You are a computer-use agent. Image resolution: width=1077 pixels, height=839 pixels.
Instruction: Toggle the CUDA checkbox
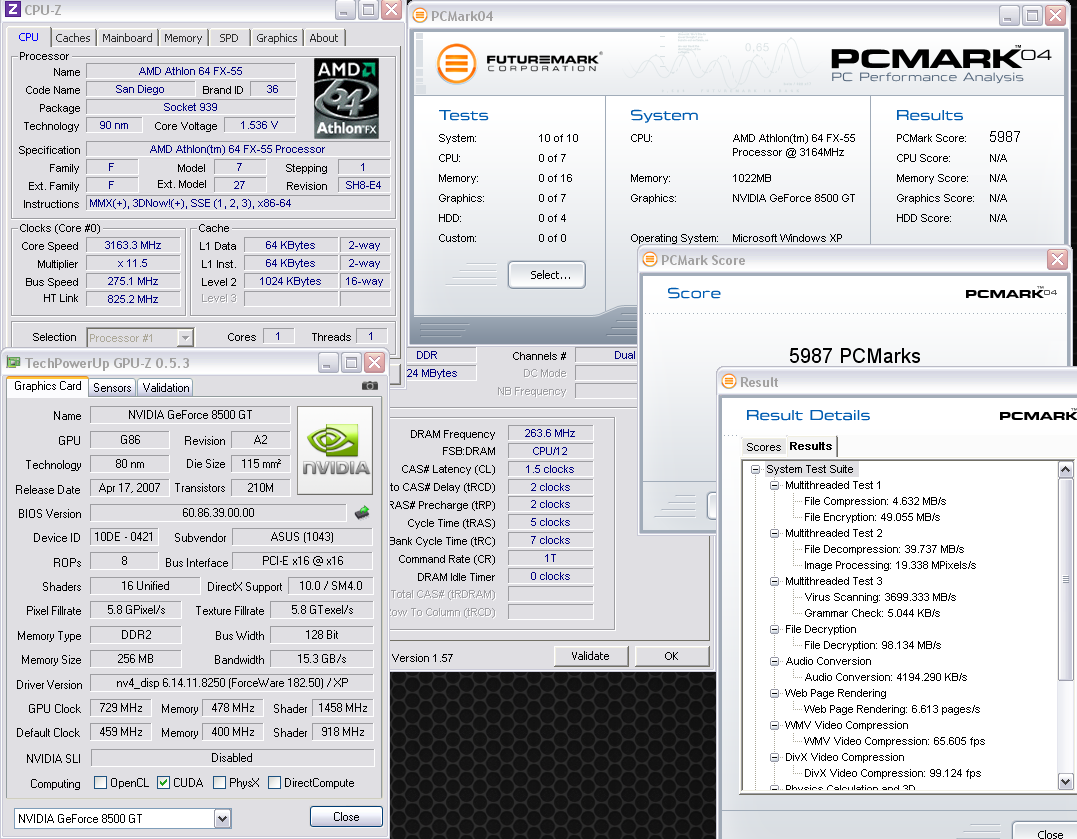(x=163, y=783)
